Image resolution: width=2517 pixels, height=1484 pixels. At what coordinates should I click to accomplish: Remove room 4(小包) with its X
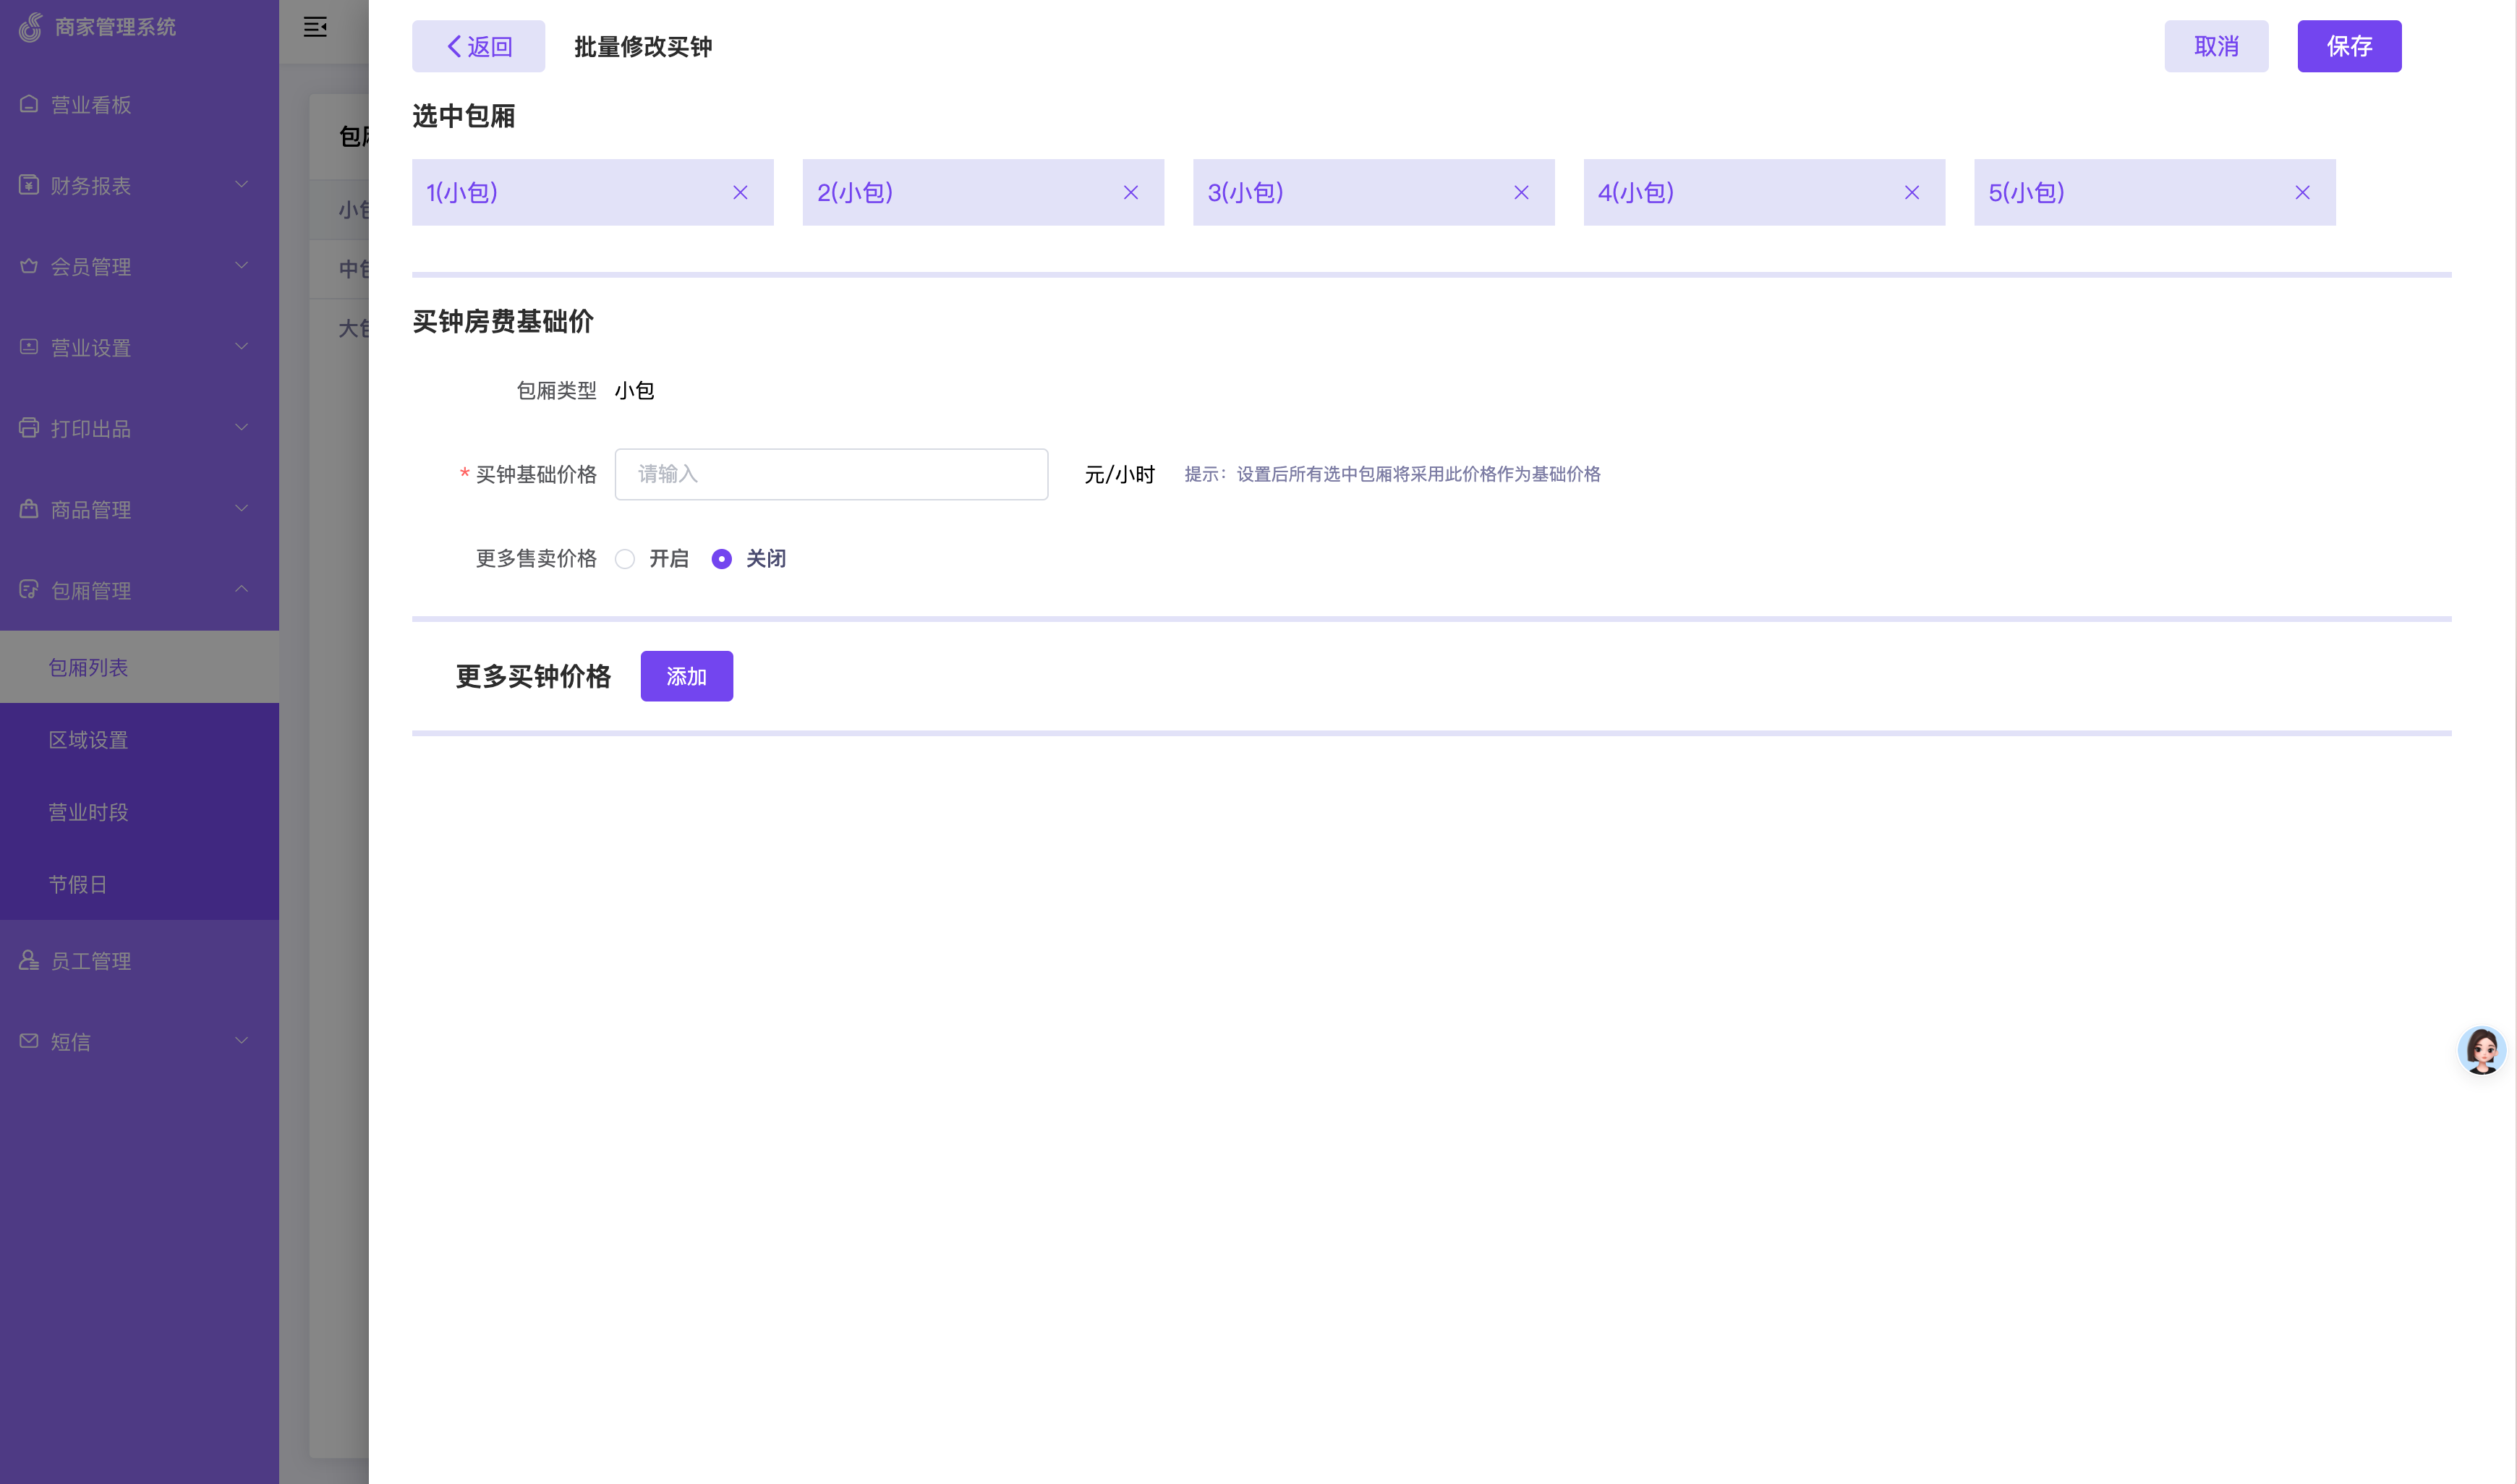point(1912,192)
